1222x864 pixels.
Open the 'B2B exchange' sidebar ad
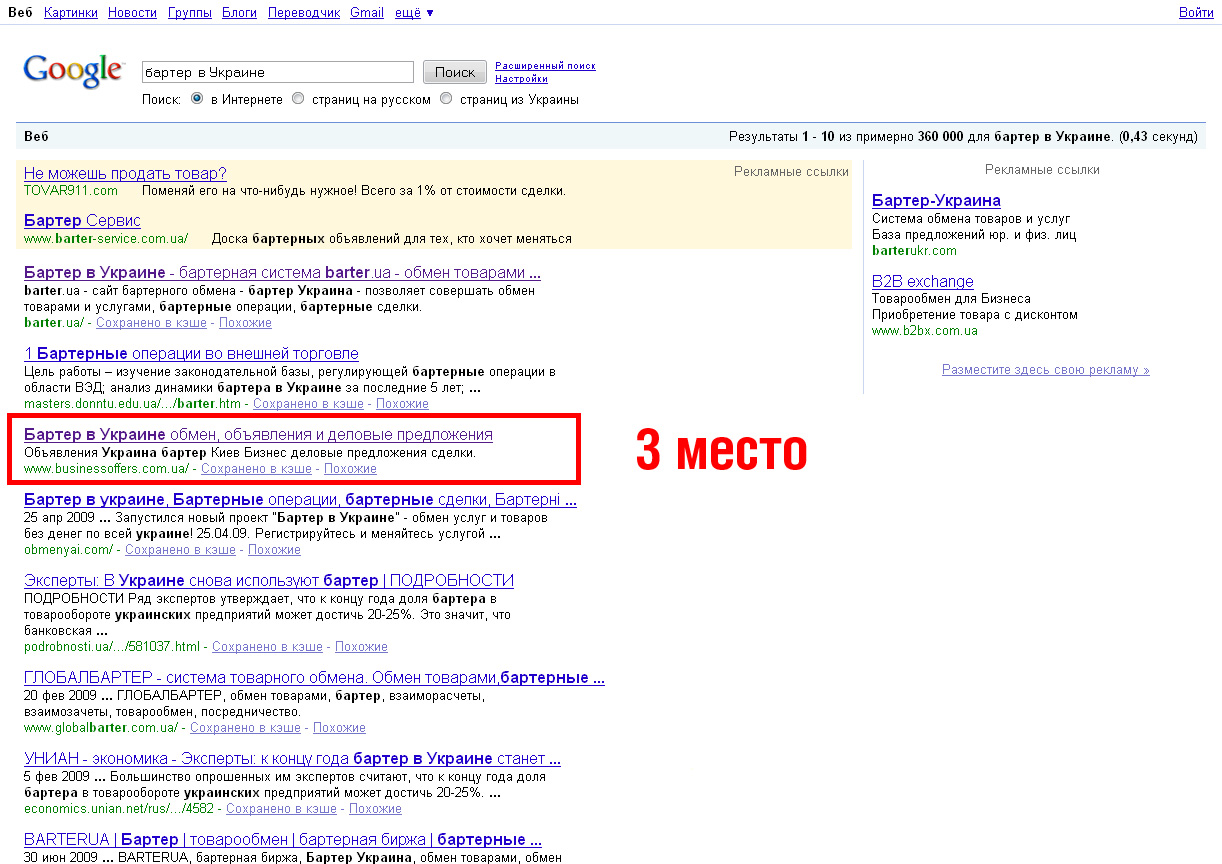click(x=922, y=281)
